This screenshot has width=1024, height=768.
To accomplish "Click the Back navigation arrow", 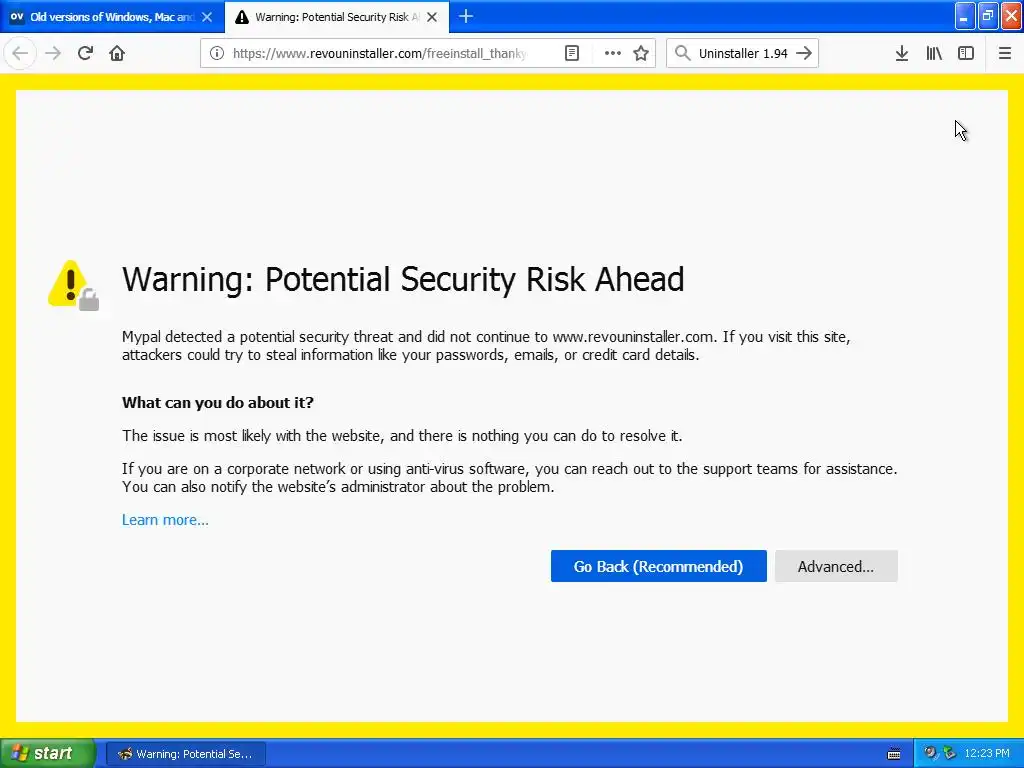I will click(x=20, y=53).
